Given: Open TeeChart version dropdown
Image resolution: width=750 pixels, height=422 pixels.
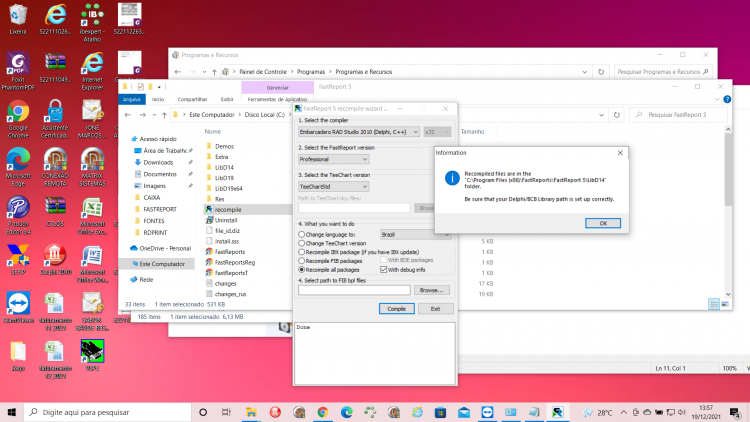Looking at the screenshot, I should point(333,187).
